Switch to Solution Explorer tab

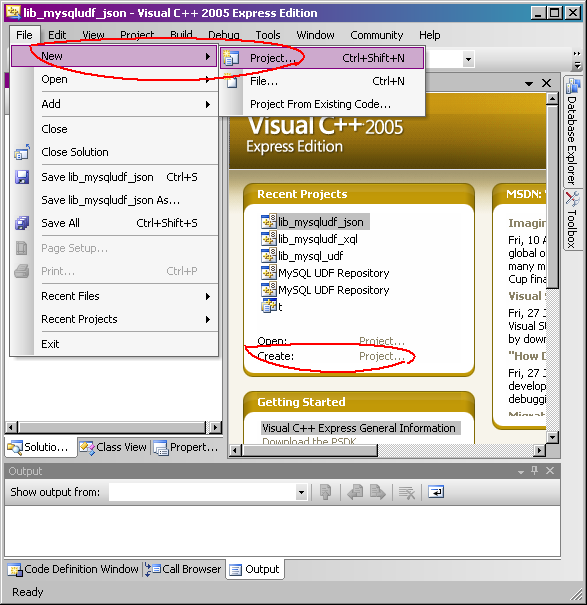click(x=40, y=447)
